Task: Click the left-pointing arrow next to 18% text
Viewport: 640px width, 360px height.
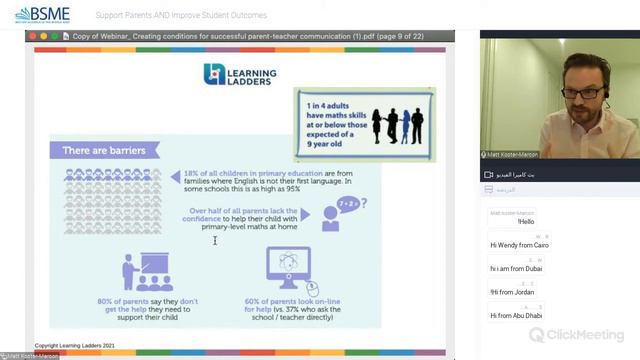Action: 176,177
